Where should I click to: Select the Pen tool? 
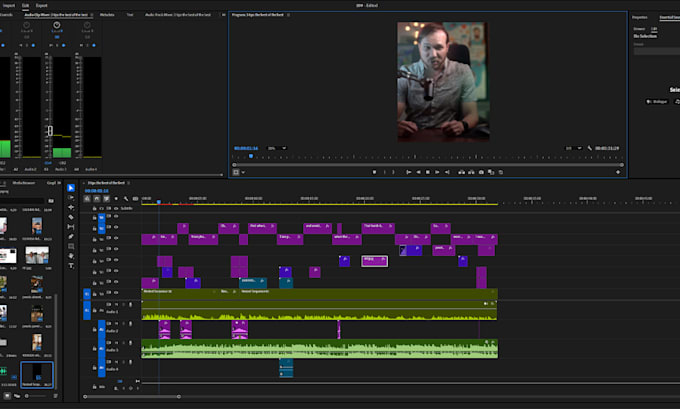click(x=71, y=236)
